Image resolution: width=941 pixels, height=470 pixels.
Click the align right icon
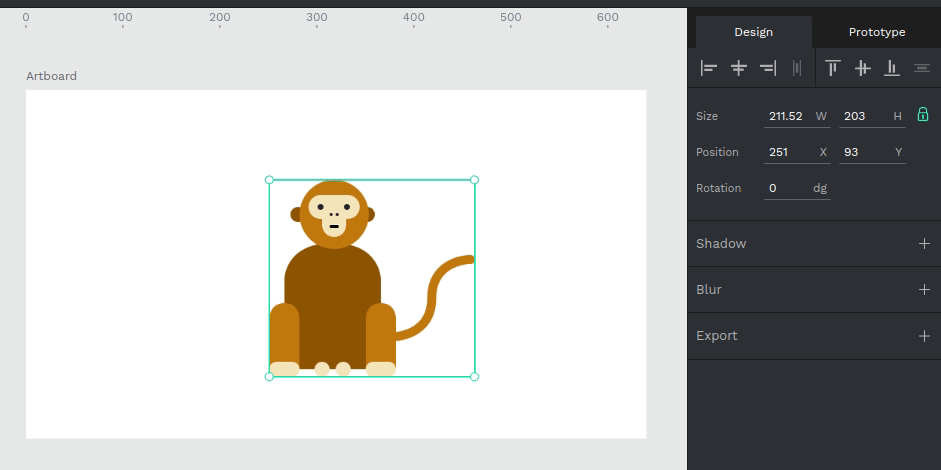pos(768,68)
